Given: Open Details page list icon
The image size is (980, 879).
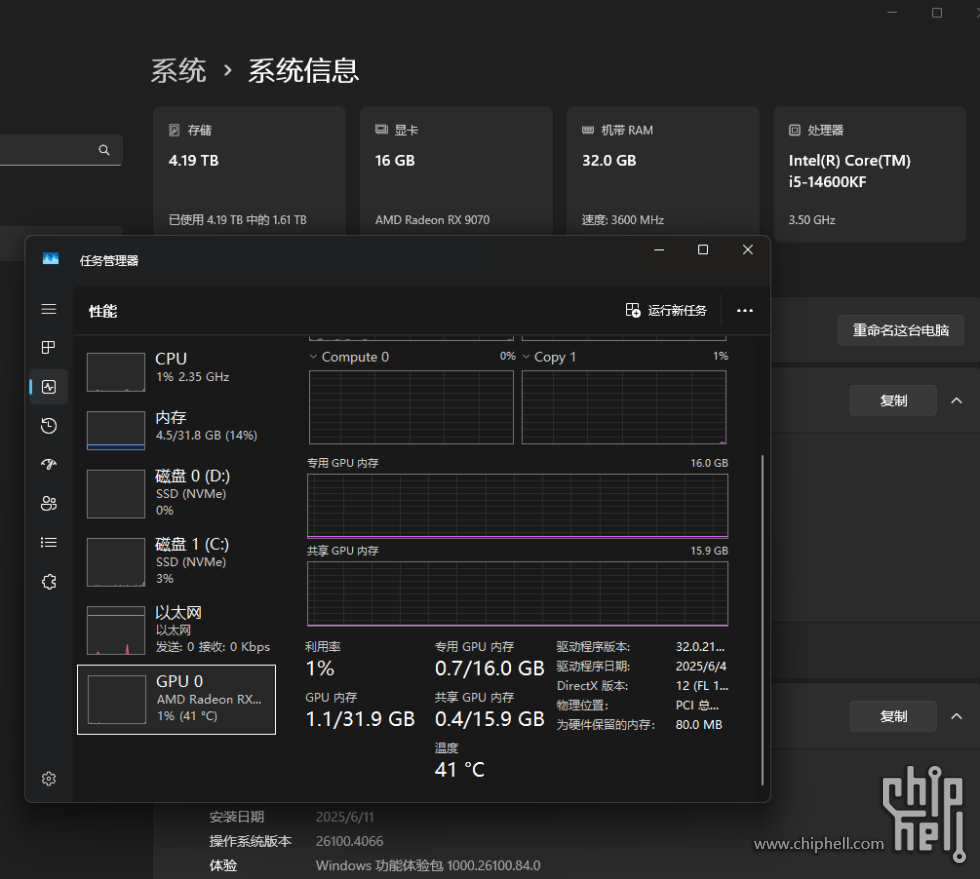Looking at the screenshot, I should [x=49, y=543].
